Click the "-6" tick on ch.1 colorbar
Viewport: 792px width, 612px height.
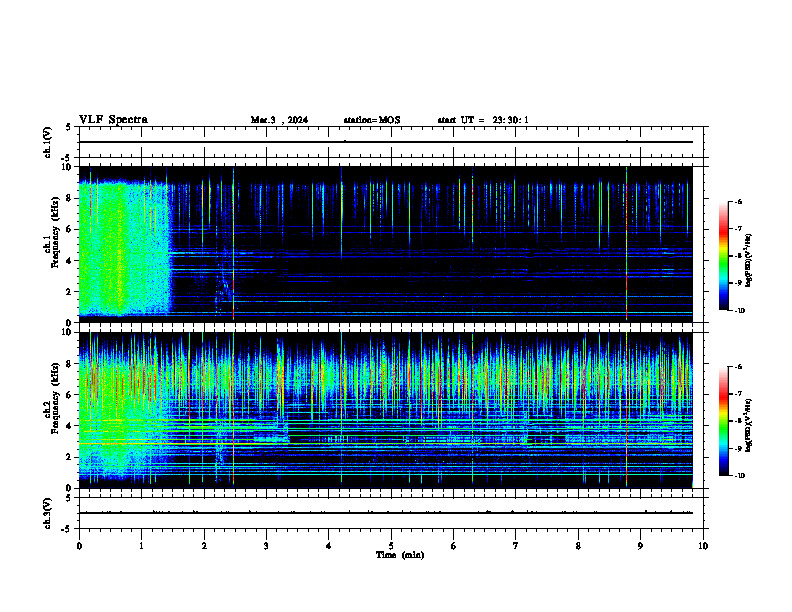[738, 202]
